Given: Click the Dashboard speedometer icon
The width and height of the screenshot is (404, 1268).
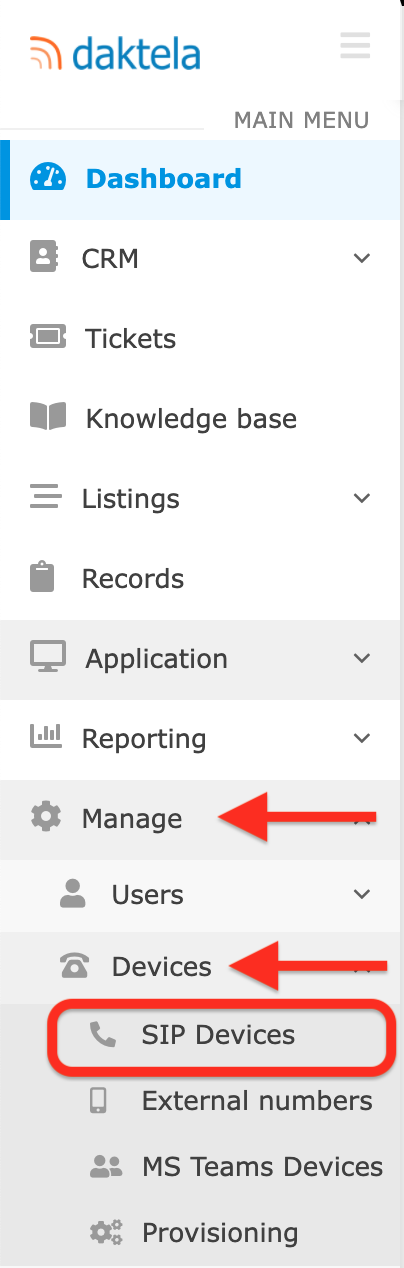Looking at the screenshot, I should (x=47, y=178).
